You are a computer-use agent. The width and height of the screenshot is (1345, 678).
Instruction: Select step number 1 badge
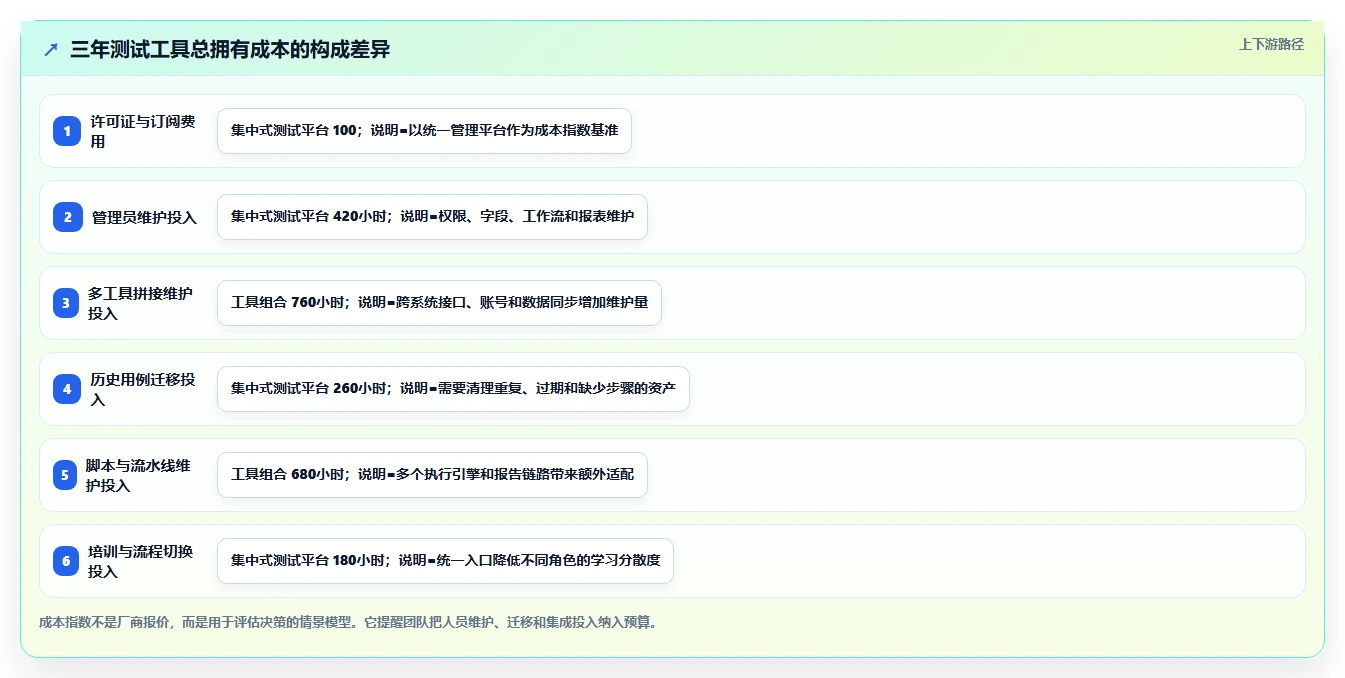pyautogui.click(x=67, y=131)
